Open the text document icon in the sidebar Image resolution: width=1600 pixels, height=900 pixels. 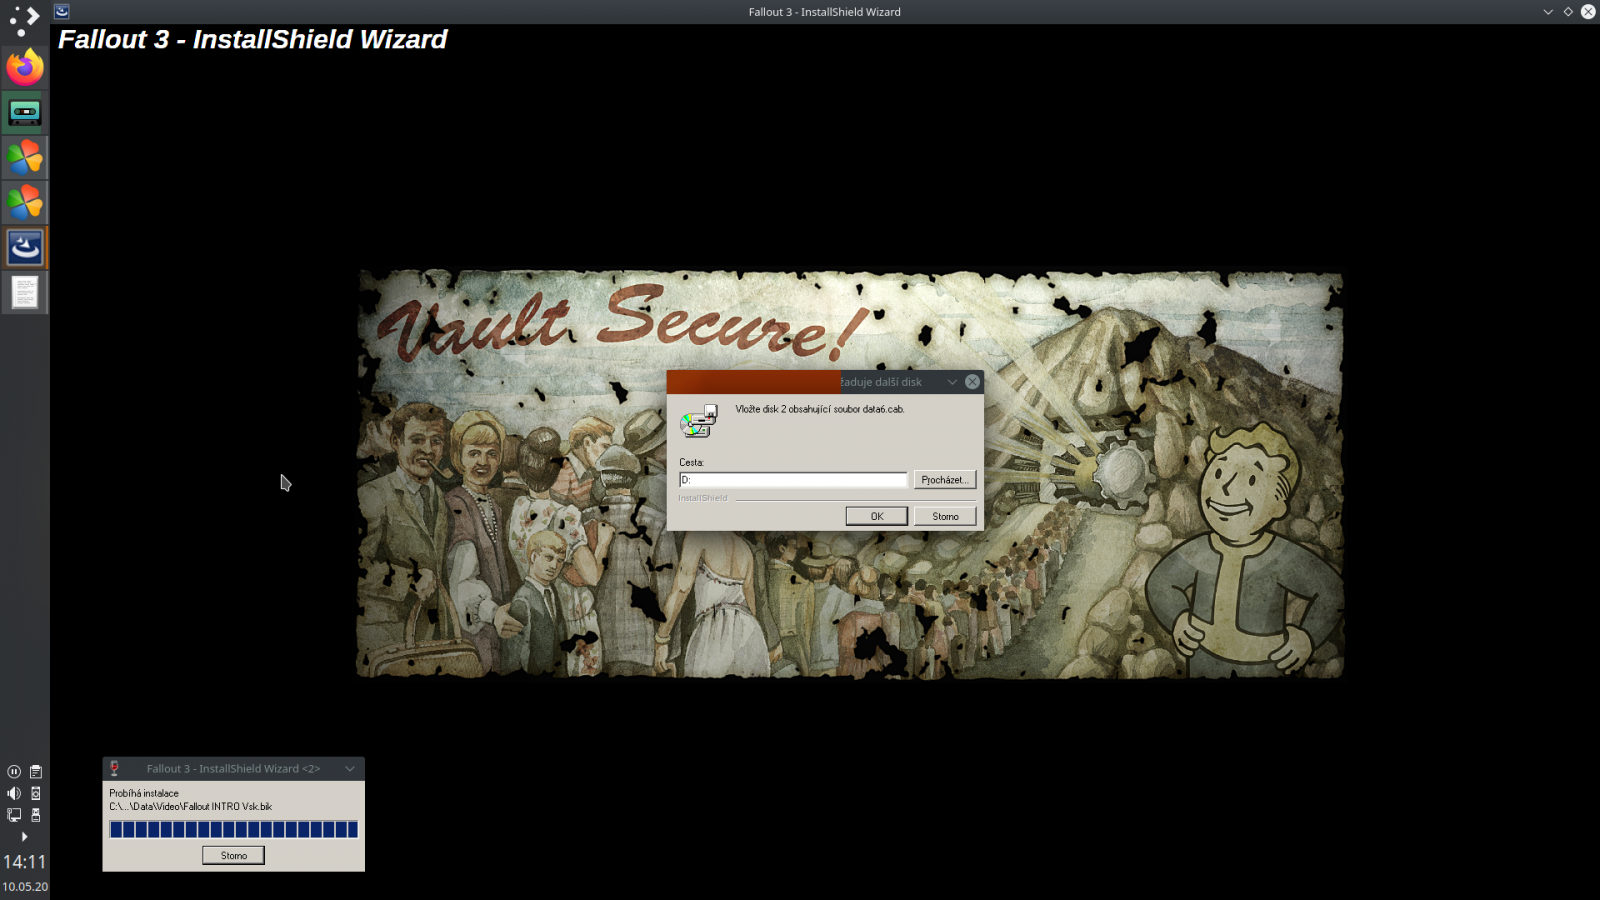click(x=23, y=292)
